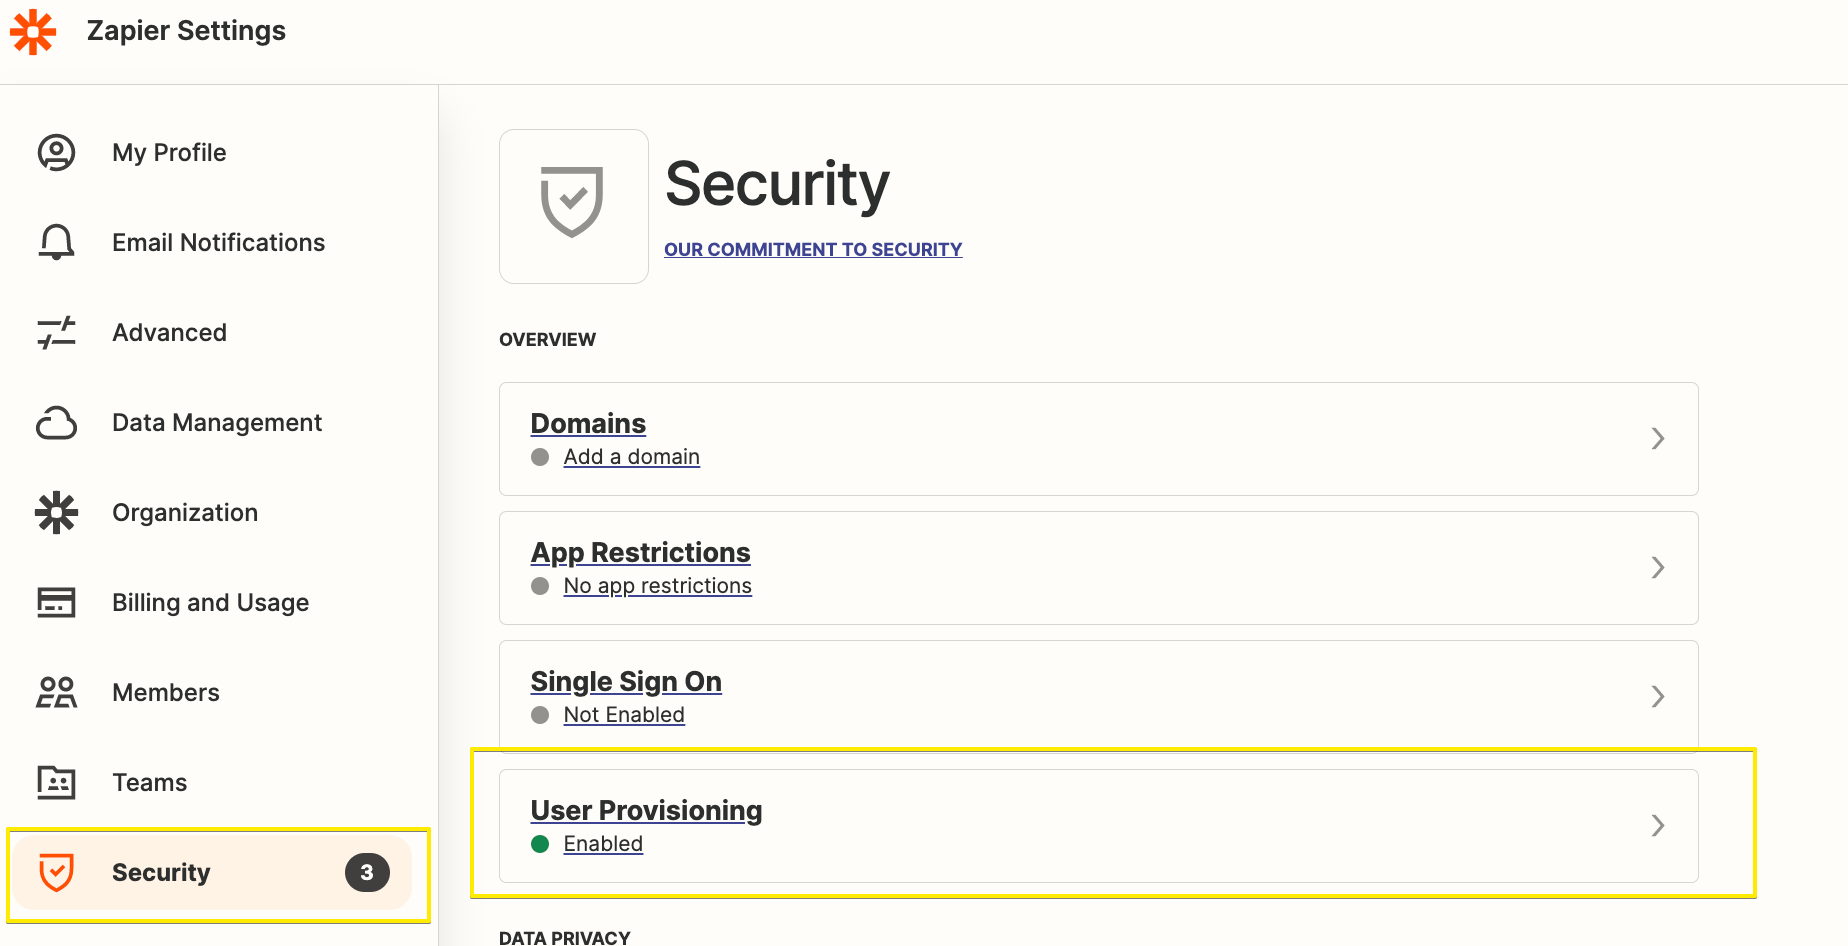Click the Teams folder icon
1848x946 pixels.
[56, 782]
